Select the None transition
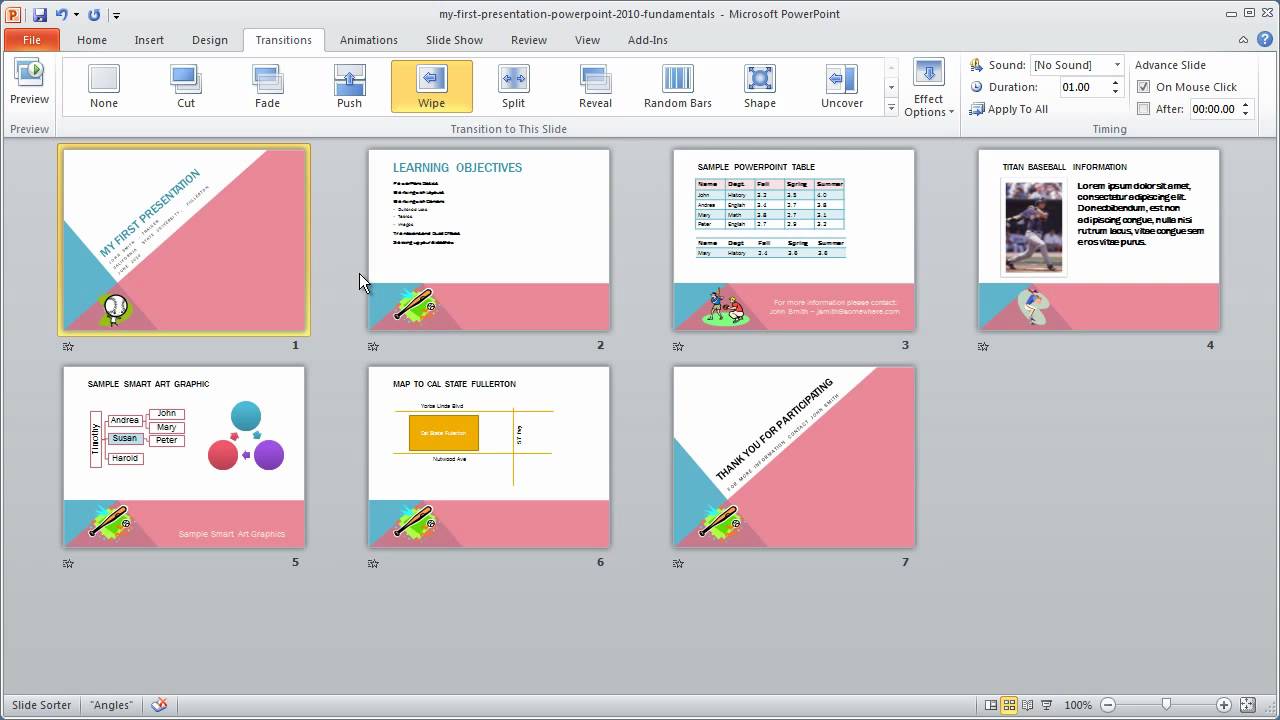 [x=104, y=86]
